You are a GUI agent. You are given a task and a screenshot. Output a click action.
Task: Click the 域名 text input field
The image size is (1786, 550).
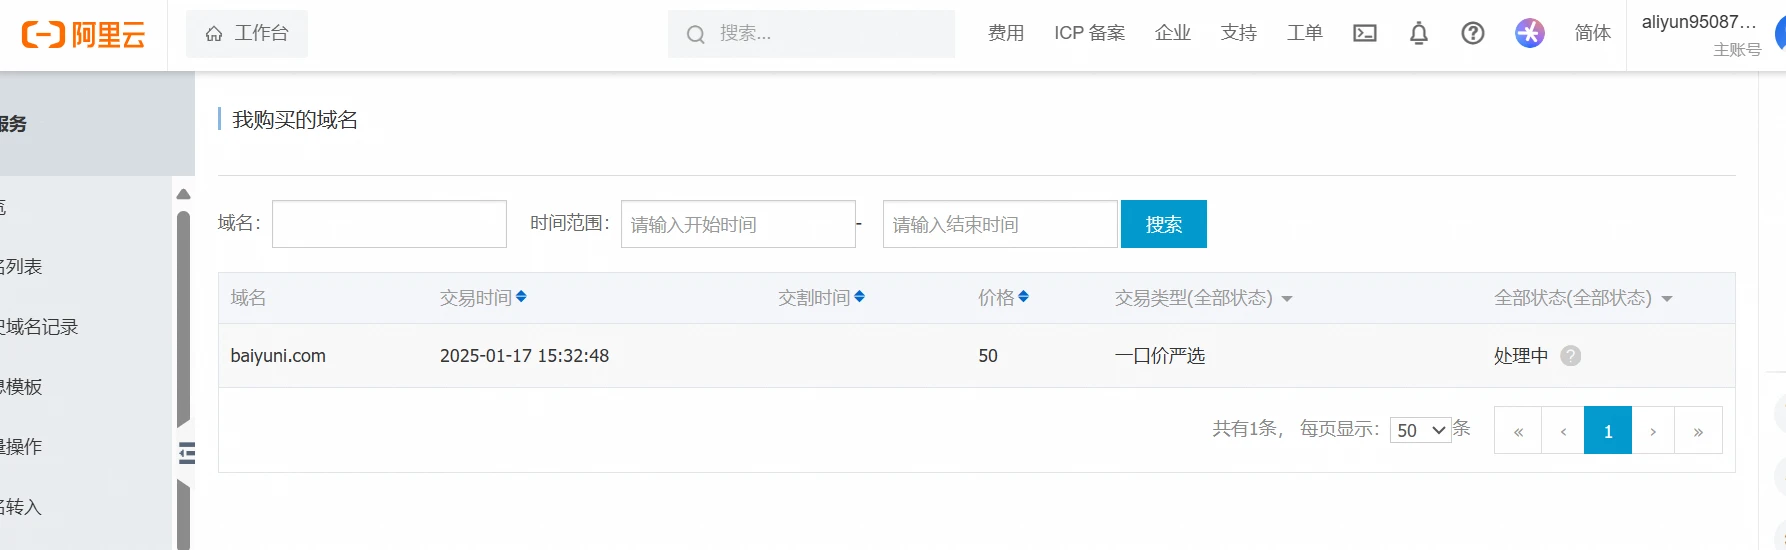(x=389, y=224)
